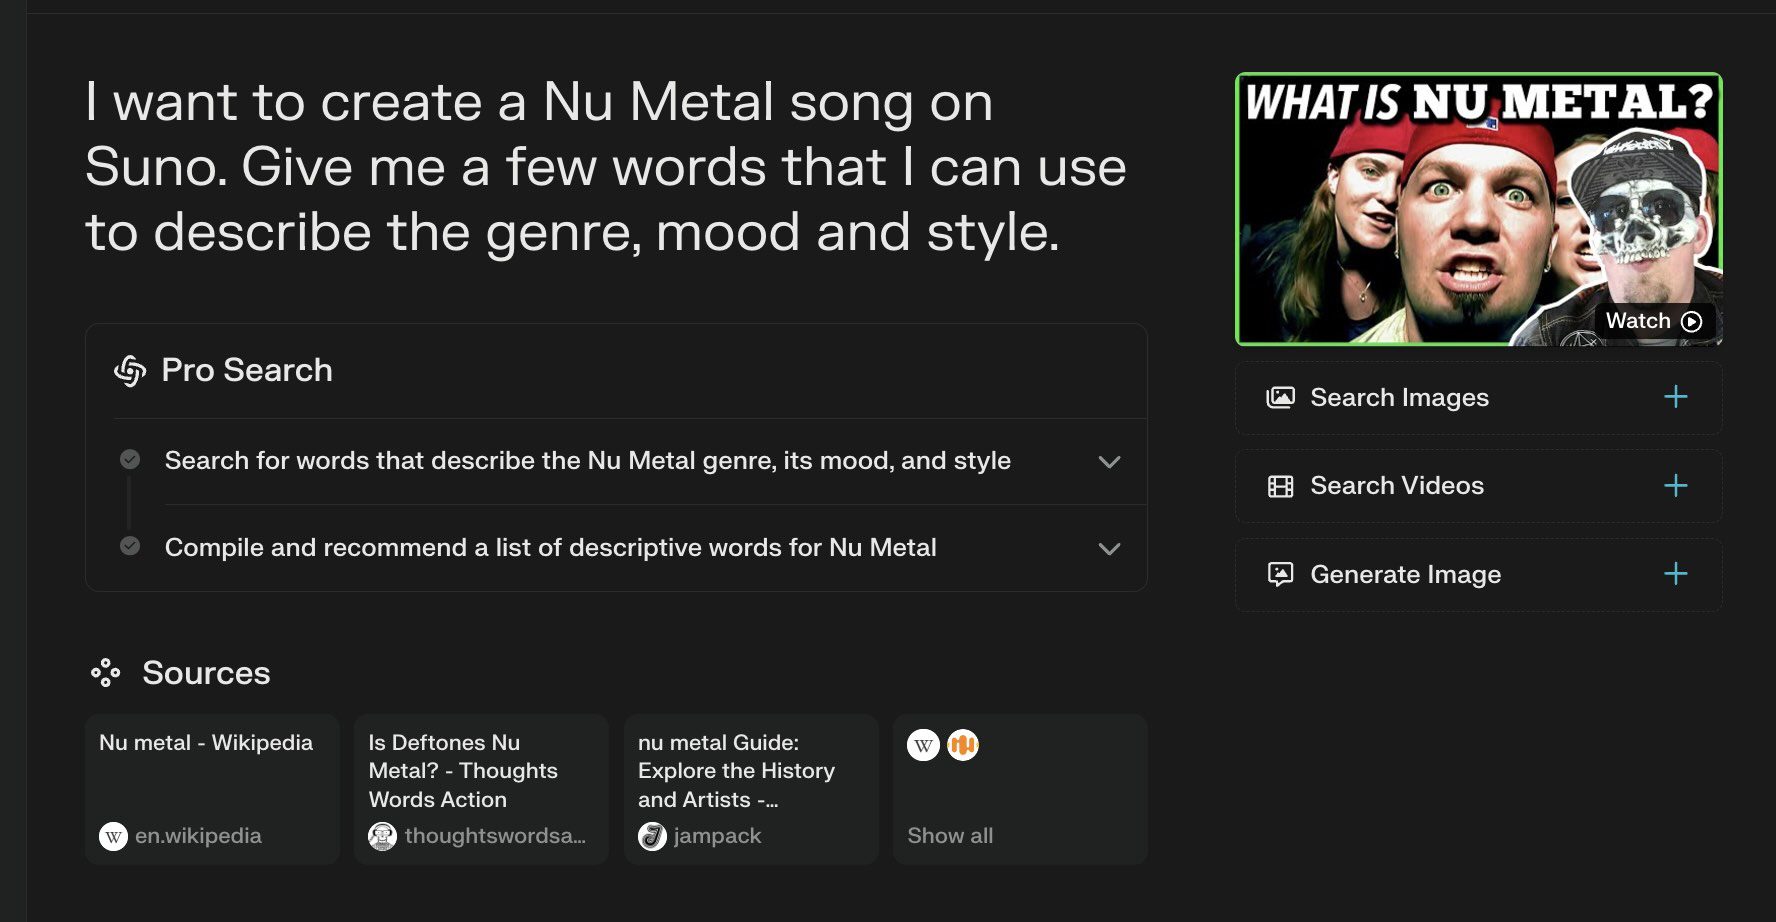This screenshot has width=1776, height=922.
Task: Click the Generate Image label
Action: coord(1405,575)
